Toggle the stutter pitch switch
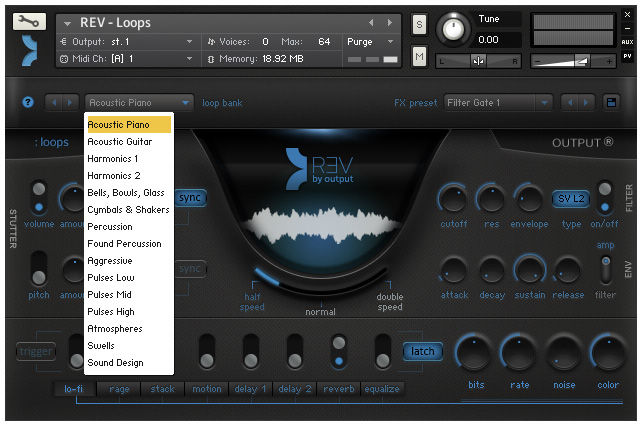The image size is (642, 426). pyautogui.click(x=38, y=269)
